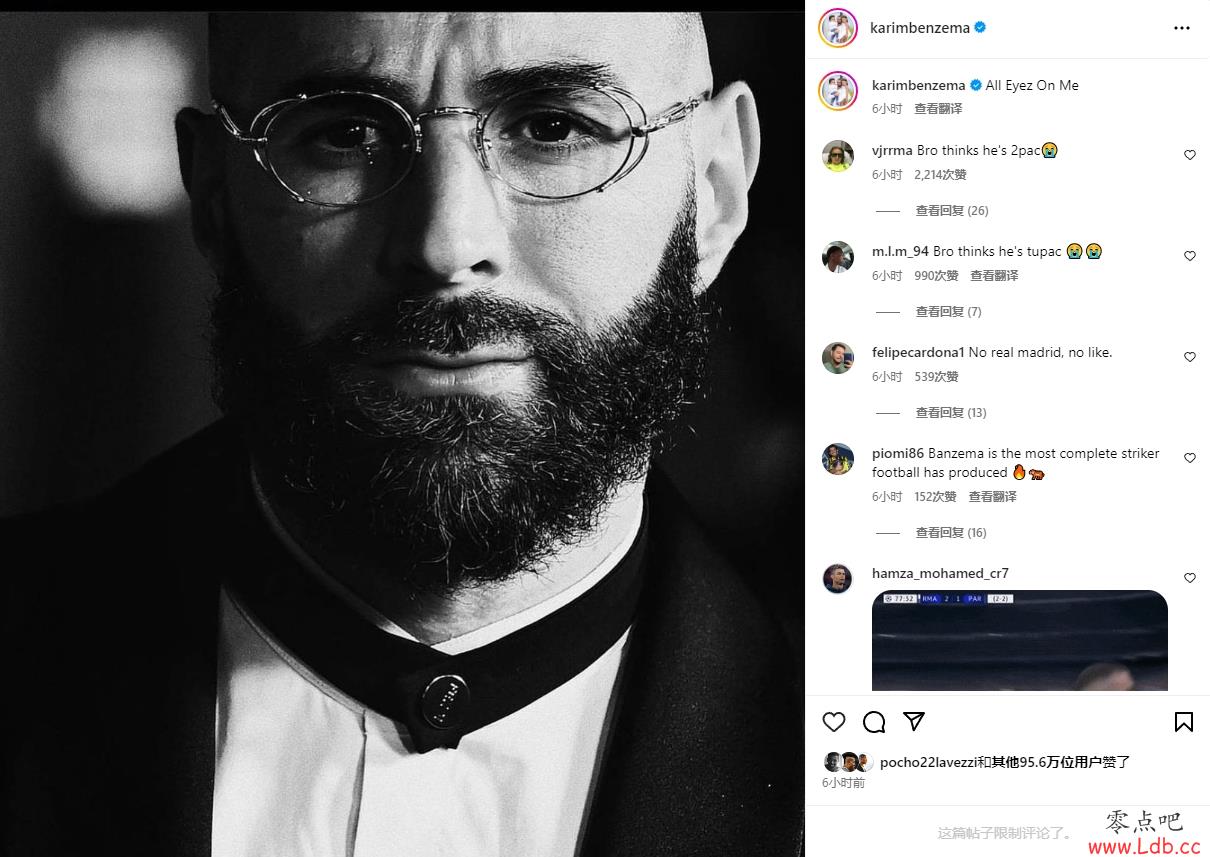Open hamza_mohamed_cr7's match video thumbnail

pos(1020,640)
